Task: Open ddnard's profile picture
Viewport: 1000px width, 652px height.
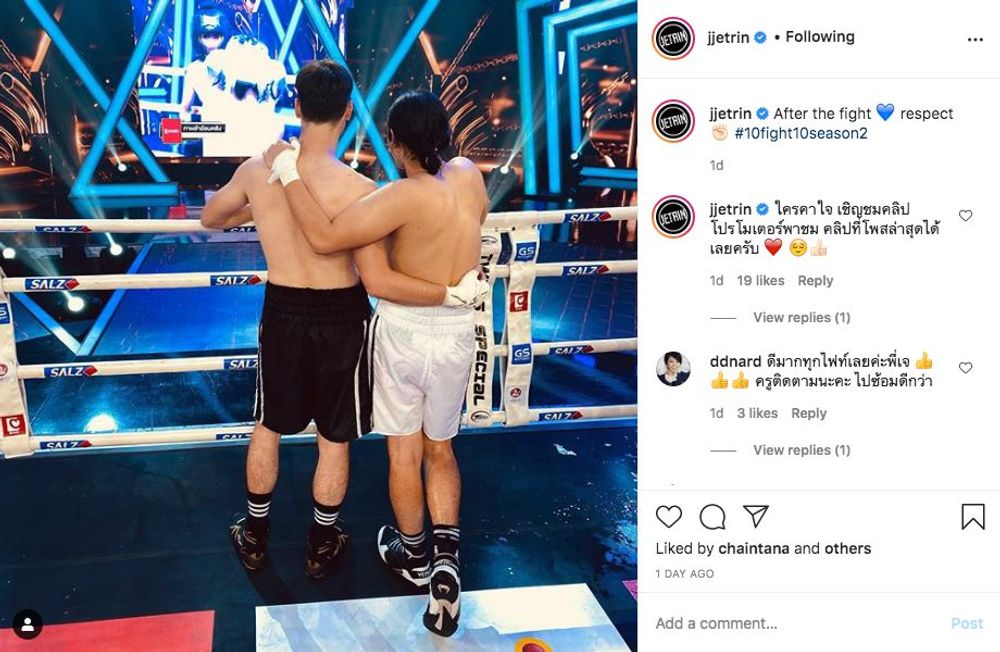Action: click(x=673, y=368)
